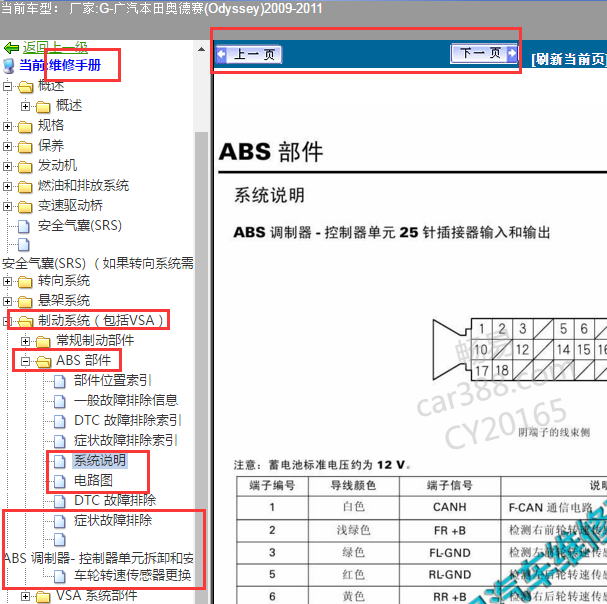Expand the 燃油和排放系统 folder

coord(7,186)
